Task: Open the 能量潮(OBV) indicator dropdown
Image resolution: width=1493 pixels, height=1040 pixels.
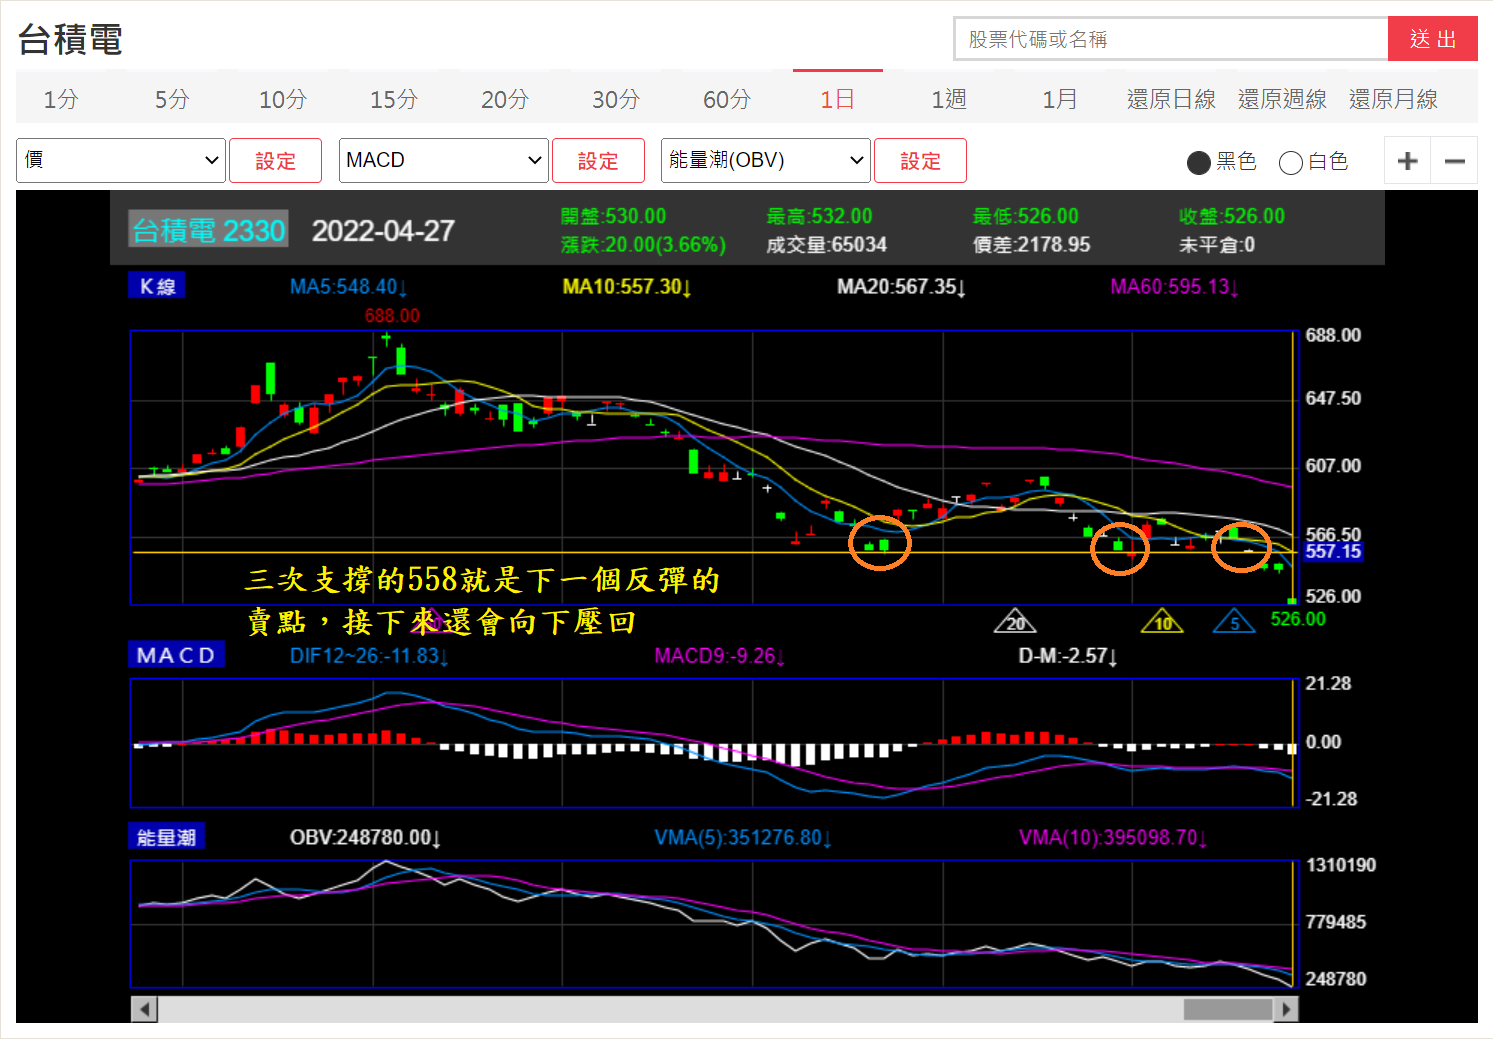Action: click(x=766, y=160)
